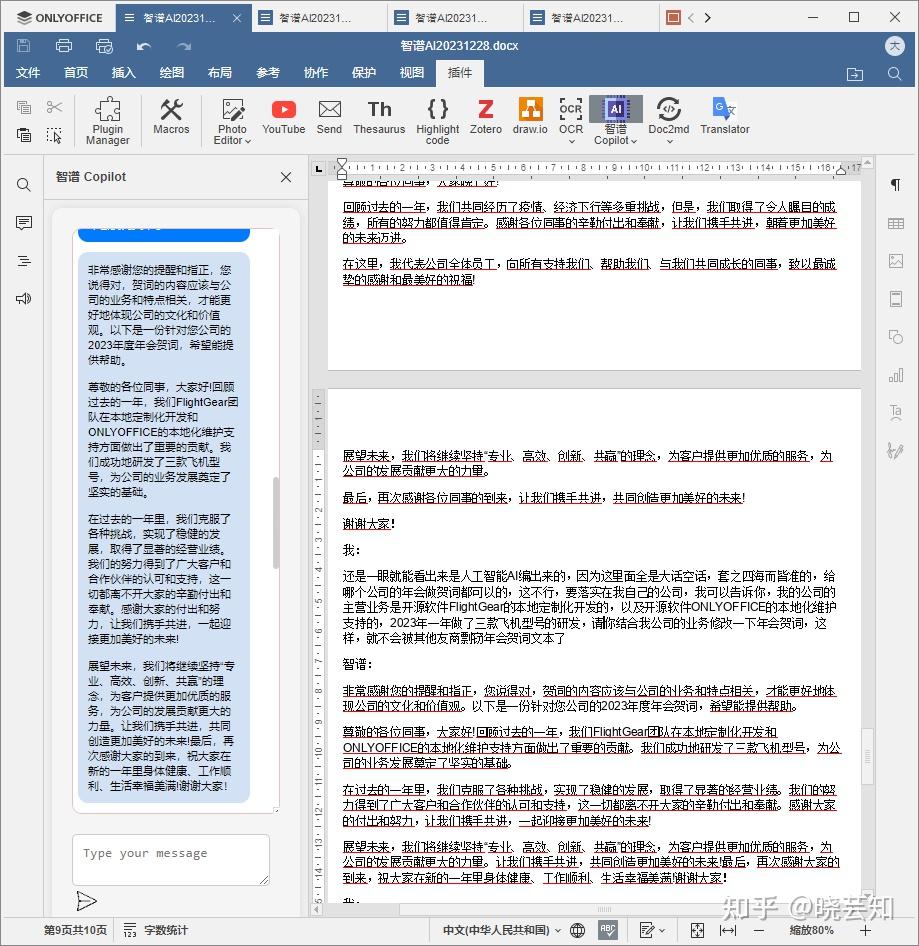The width and height of the screenshot is (919, 946).
Task: Click the Print icon
Action: click(x=64, y=45)
